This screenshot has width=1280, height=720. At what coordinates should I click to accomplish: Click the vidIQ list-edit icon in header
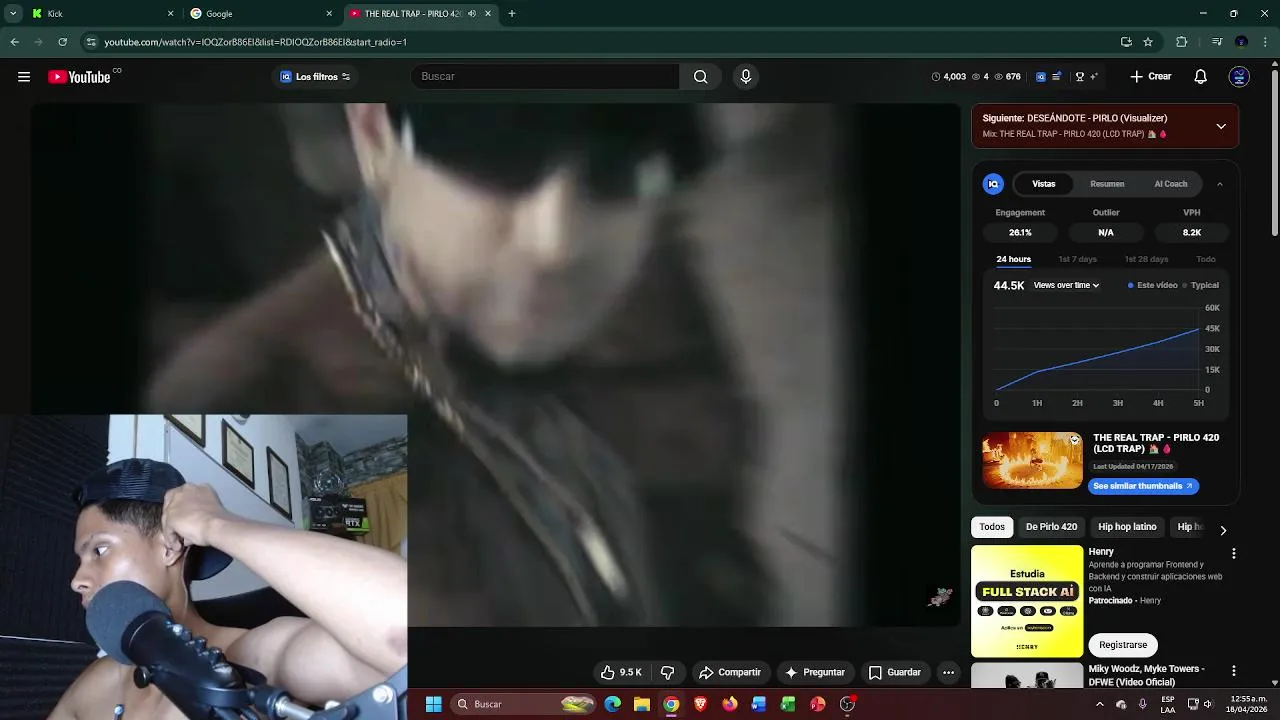point(1057,77)
